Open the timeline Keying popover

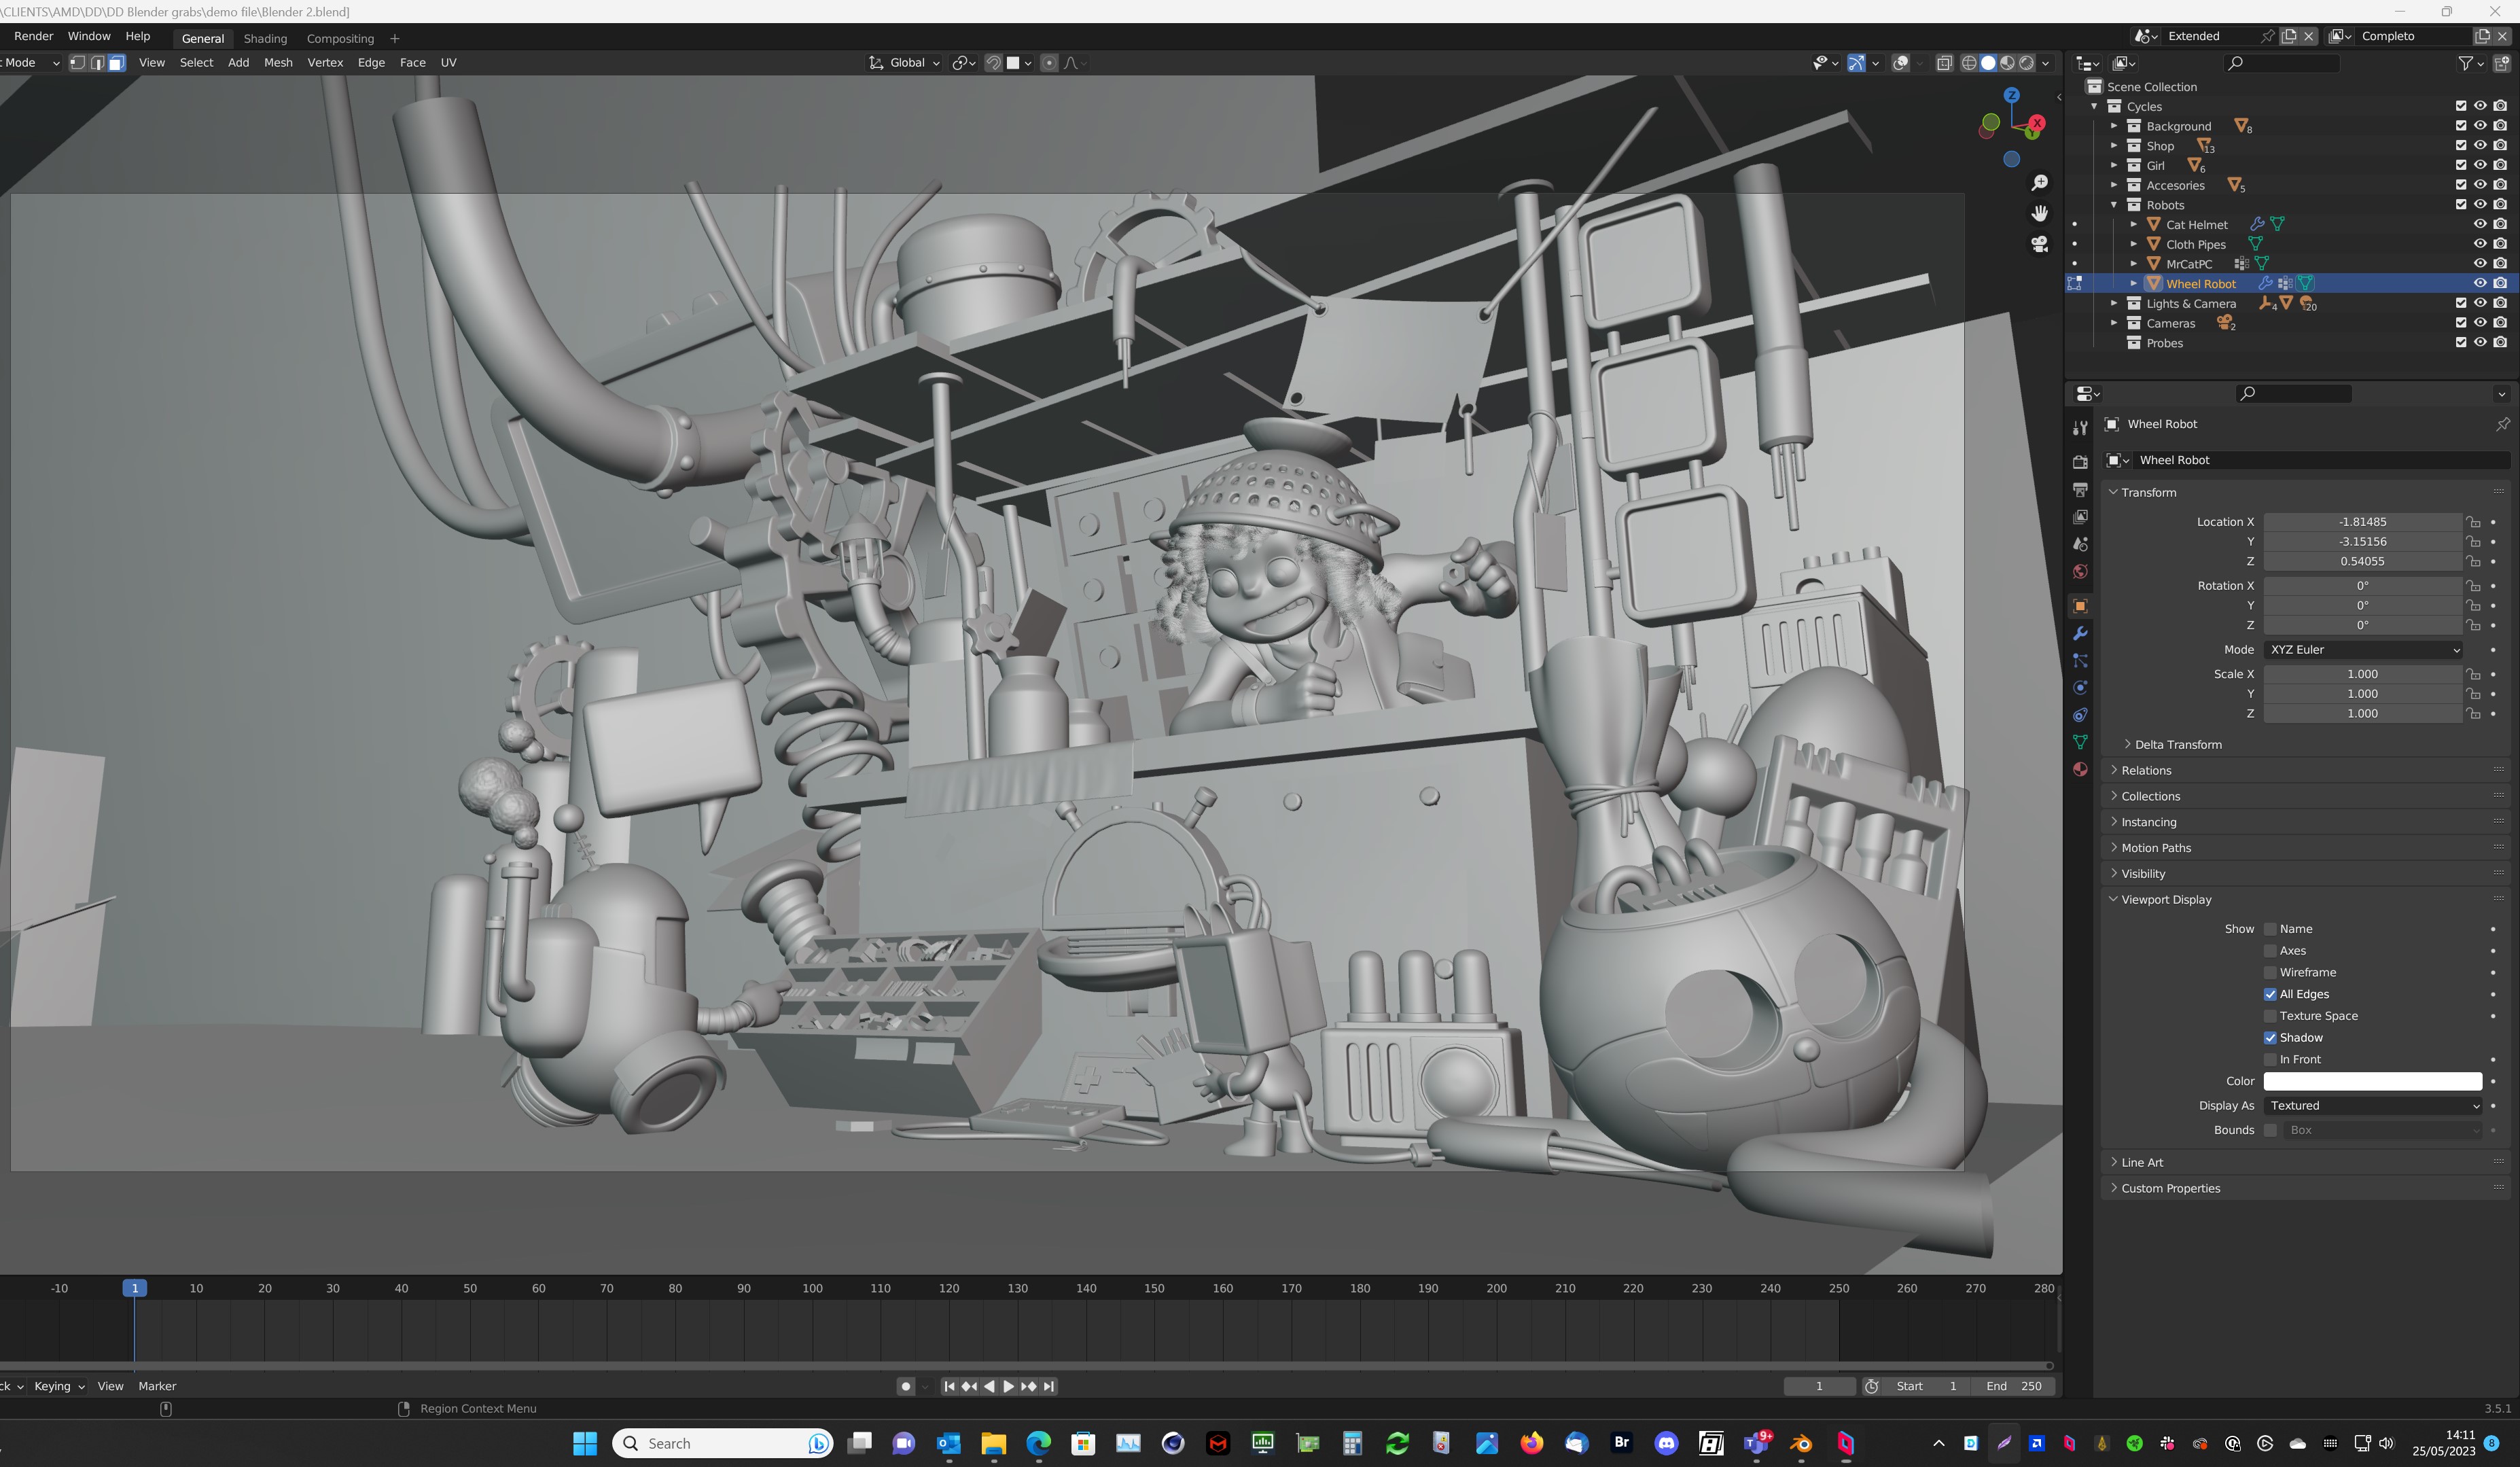click(59, 1387)
